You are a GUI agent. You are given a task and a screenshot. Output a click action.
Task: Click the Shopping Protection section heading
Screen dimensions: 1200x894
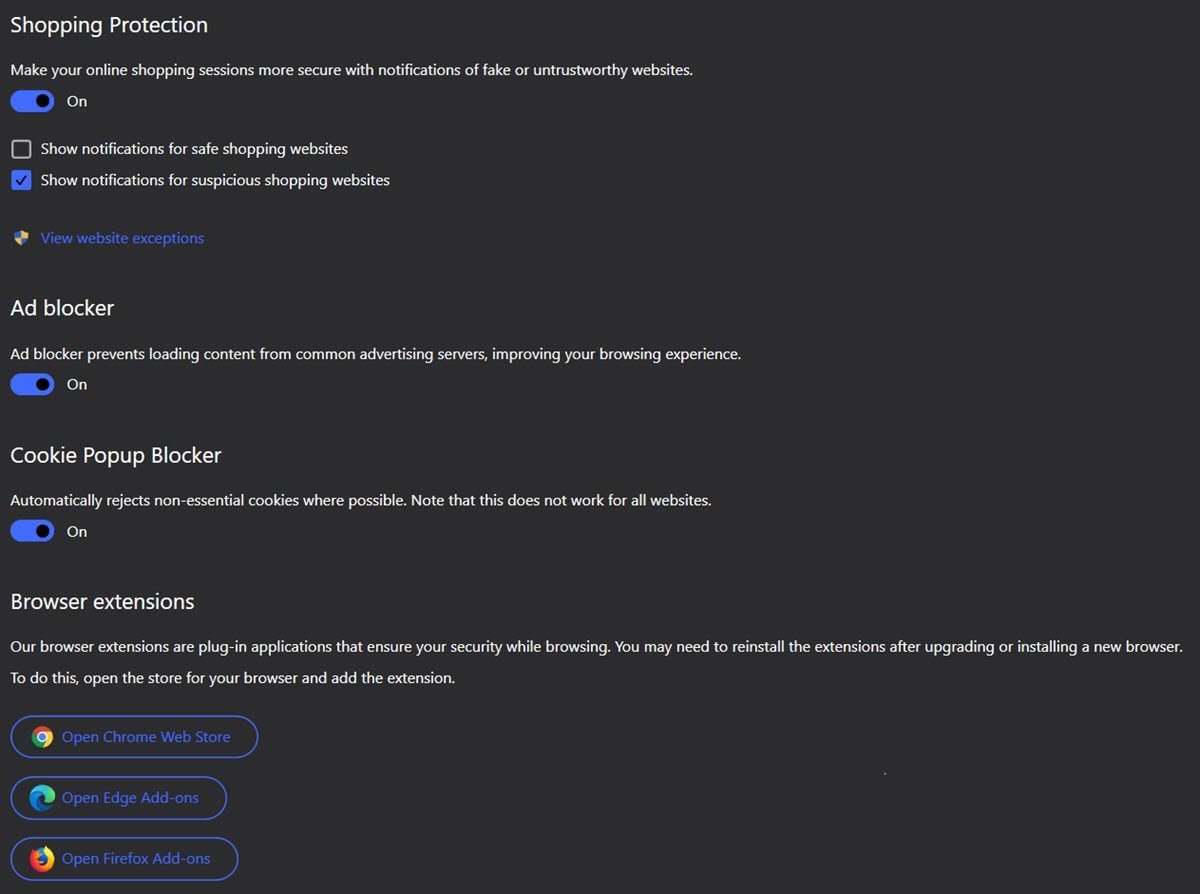pyautogui.click(x=109, y=25)
